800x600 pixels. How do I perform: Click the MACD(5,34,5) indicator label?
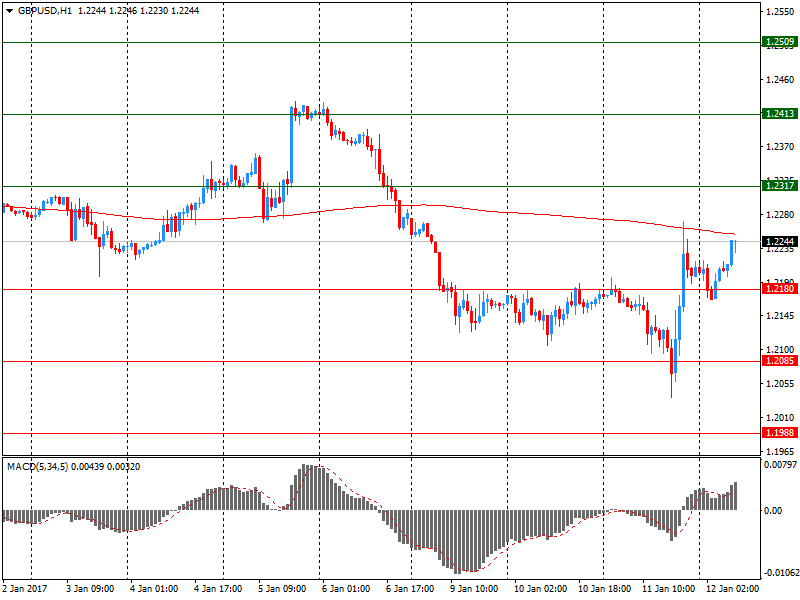click(37, 466)
